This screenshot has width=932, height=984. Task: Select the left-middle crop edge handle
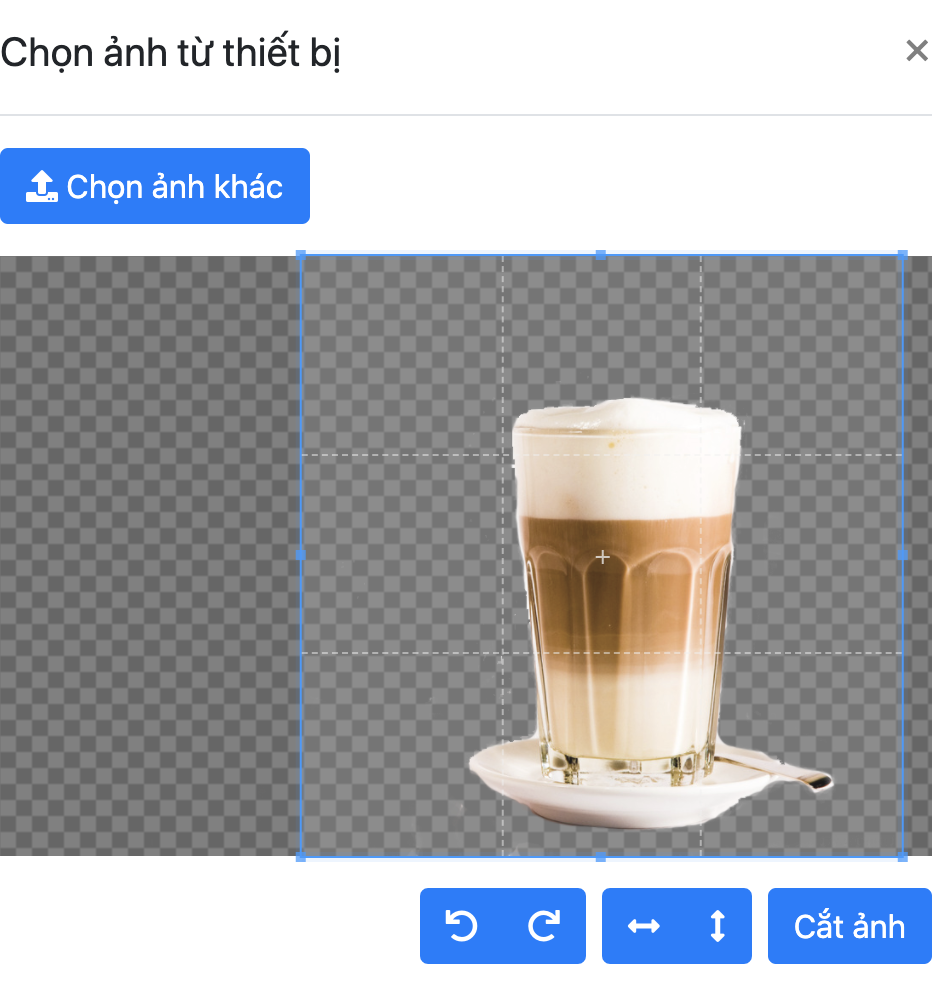click(302, 553)
